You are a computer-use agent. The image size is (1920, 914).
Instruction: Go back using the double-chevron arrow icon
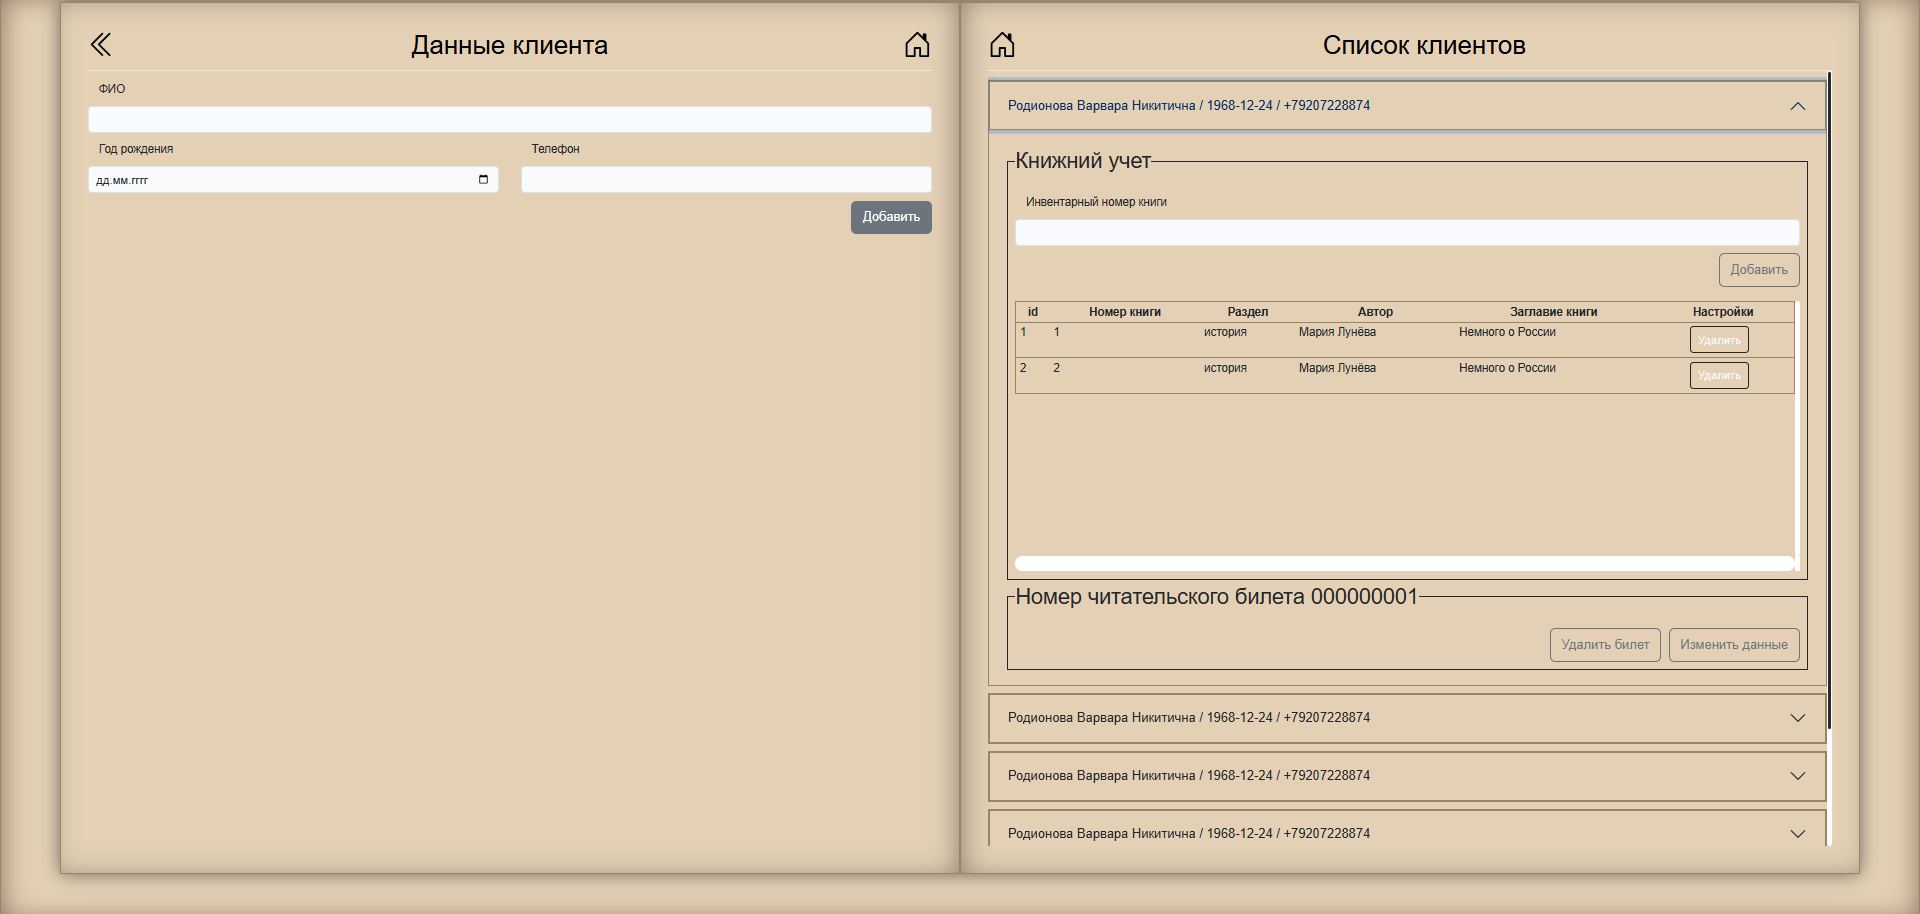[x=101, y=45]
